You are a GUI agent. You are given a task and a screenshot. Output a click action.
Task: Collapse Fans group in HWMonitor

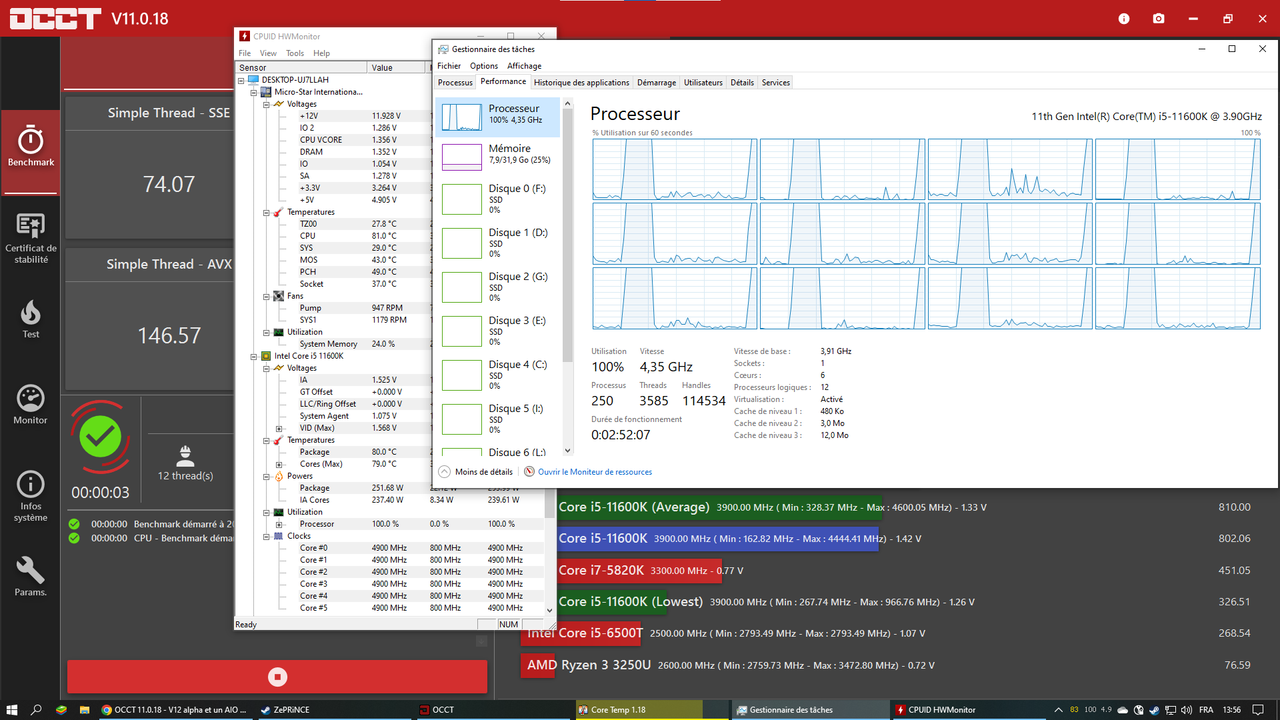[266, 296]
